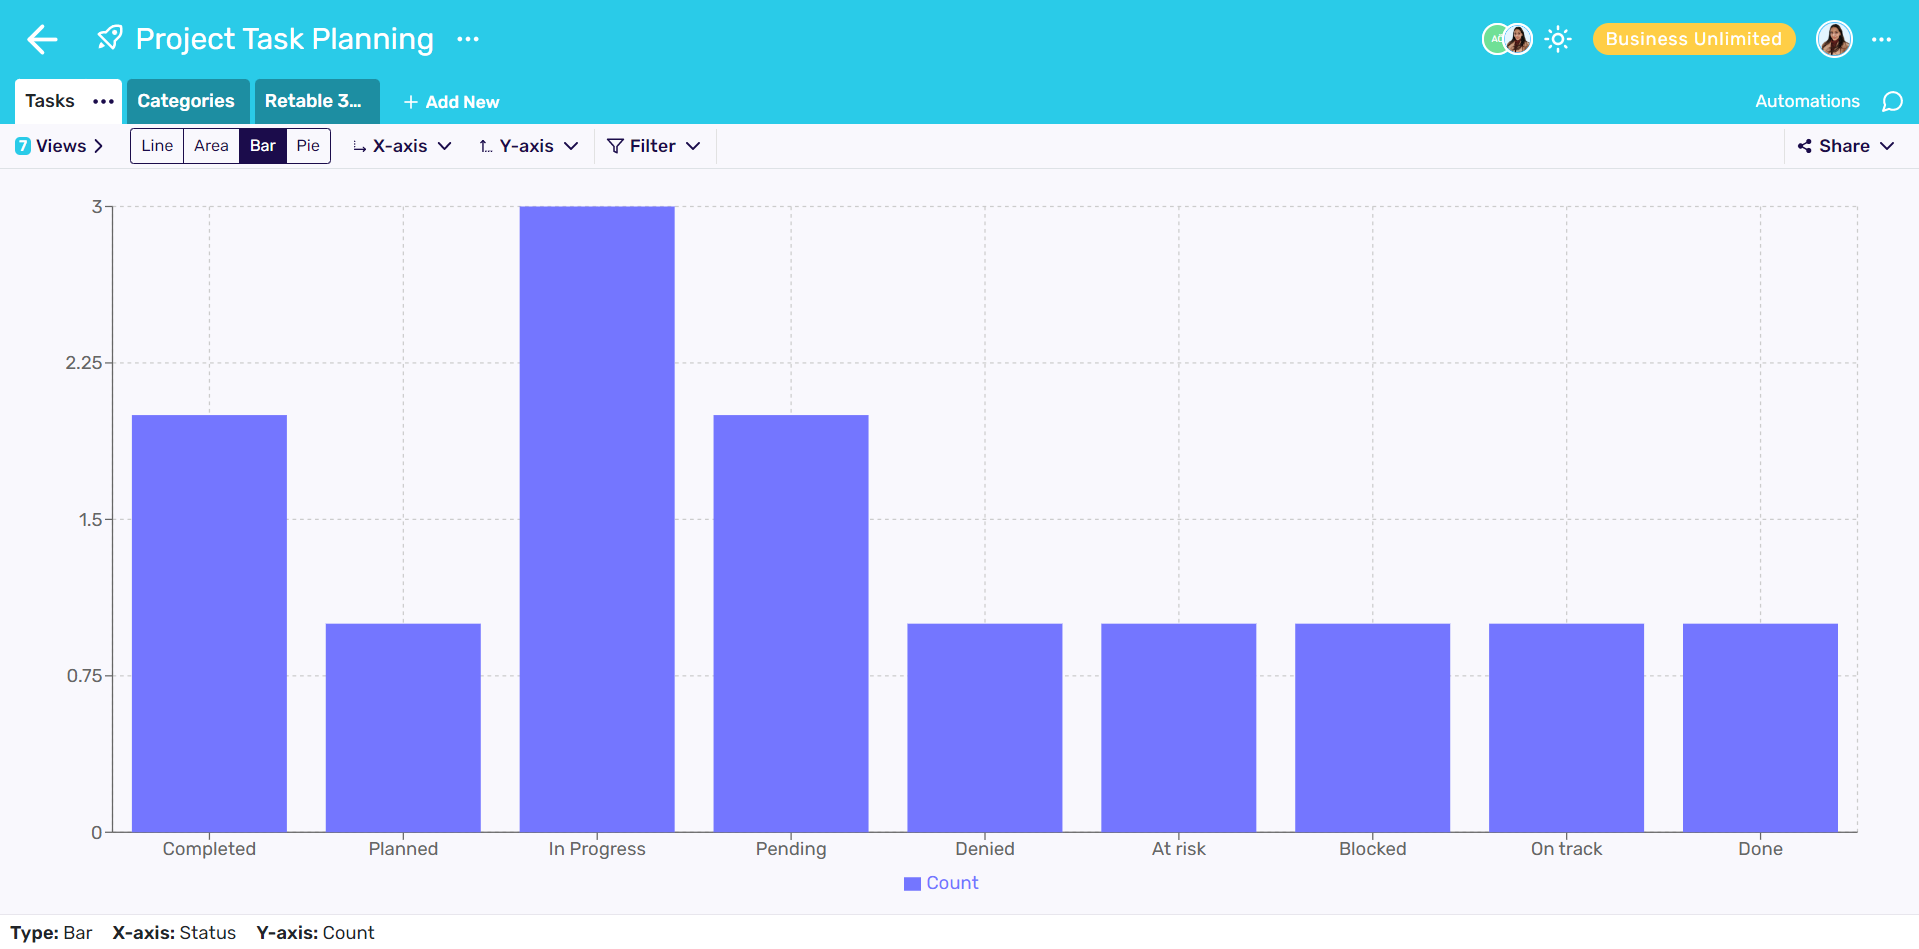The height and width of the screenshot is (949, 1919).
Task: Click the pin icon next to the project title
Action: pos(109,37)
